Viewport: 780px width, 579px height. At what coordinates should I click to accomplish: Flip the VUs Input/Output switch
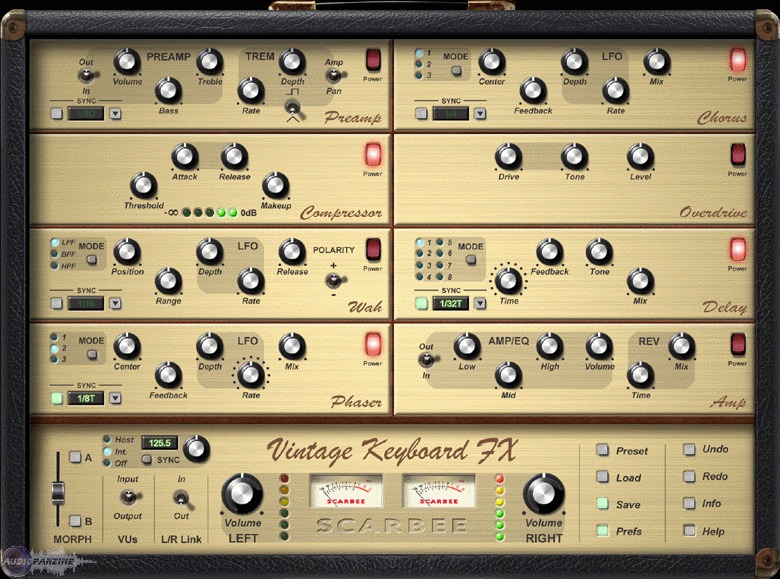129,497
